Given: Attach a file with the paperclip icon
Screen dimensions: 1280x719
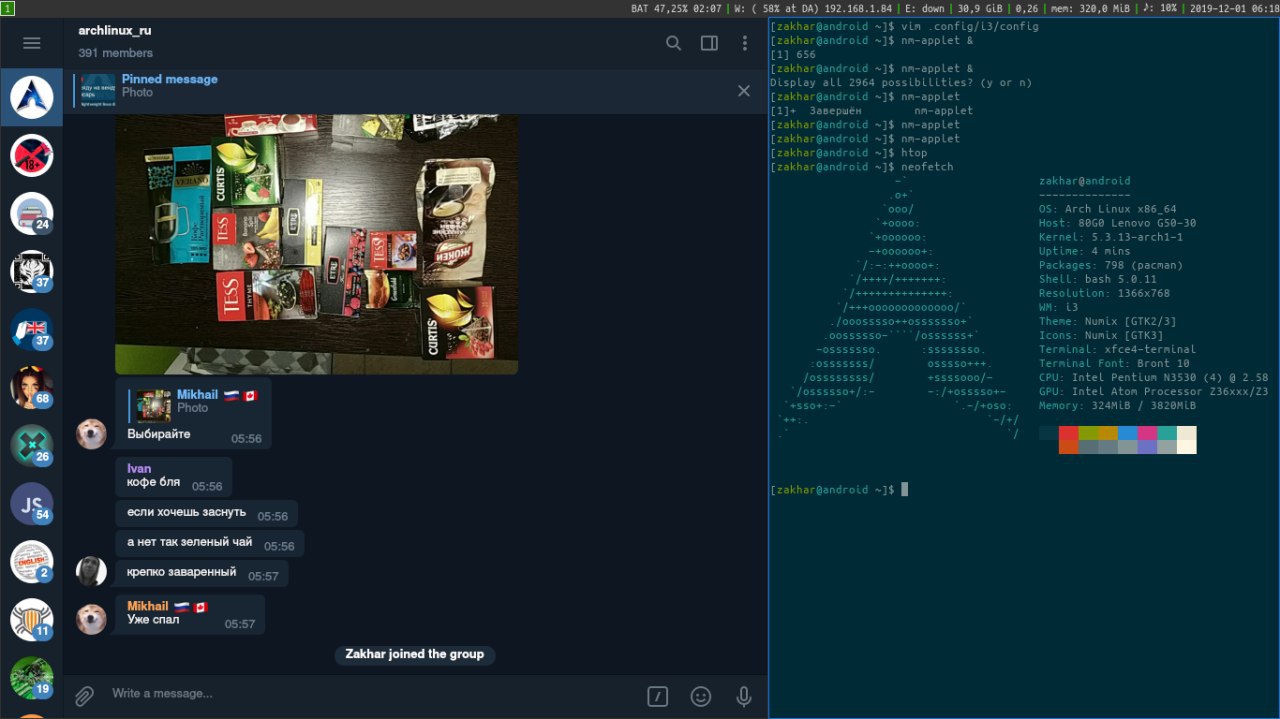Looking at the screenshot, I should click(x=85, y=696).
